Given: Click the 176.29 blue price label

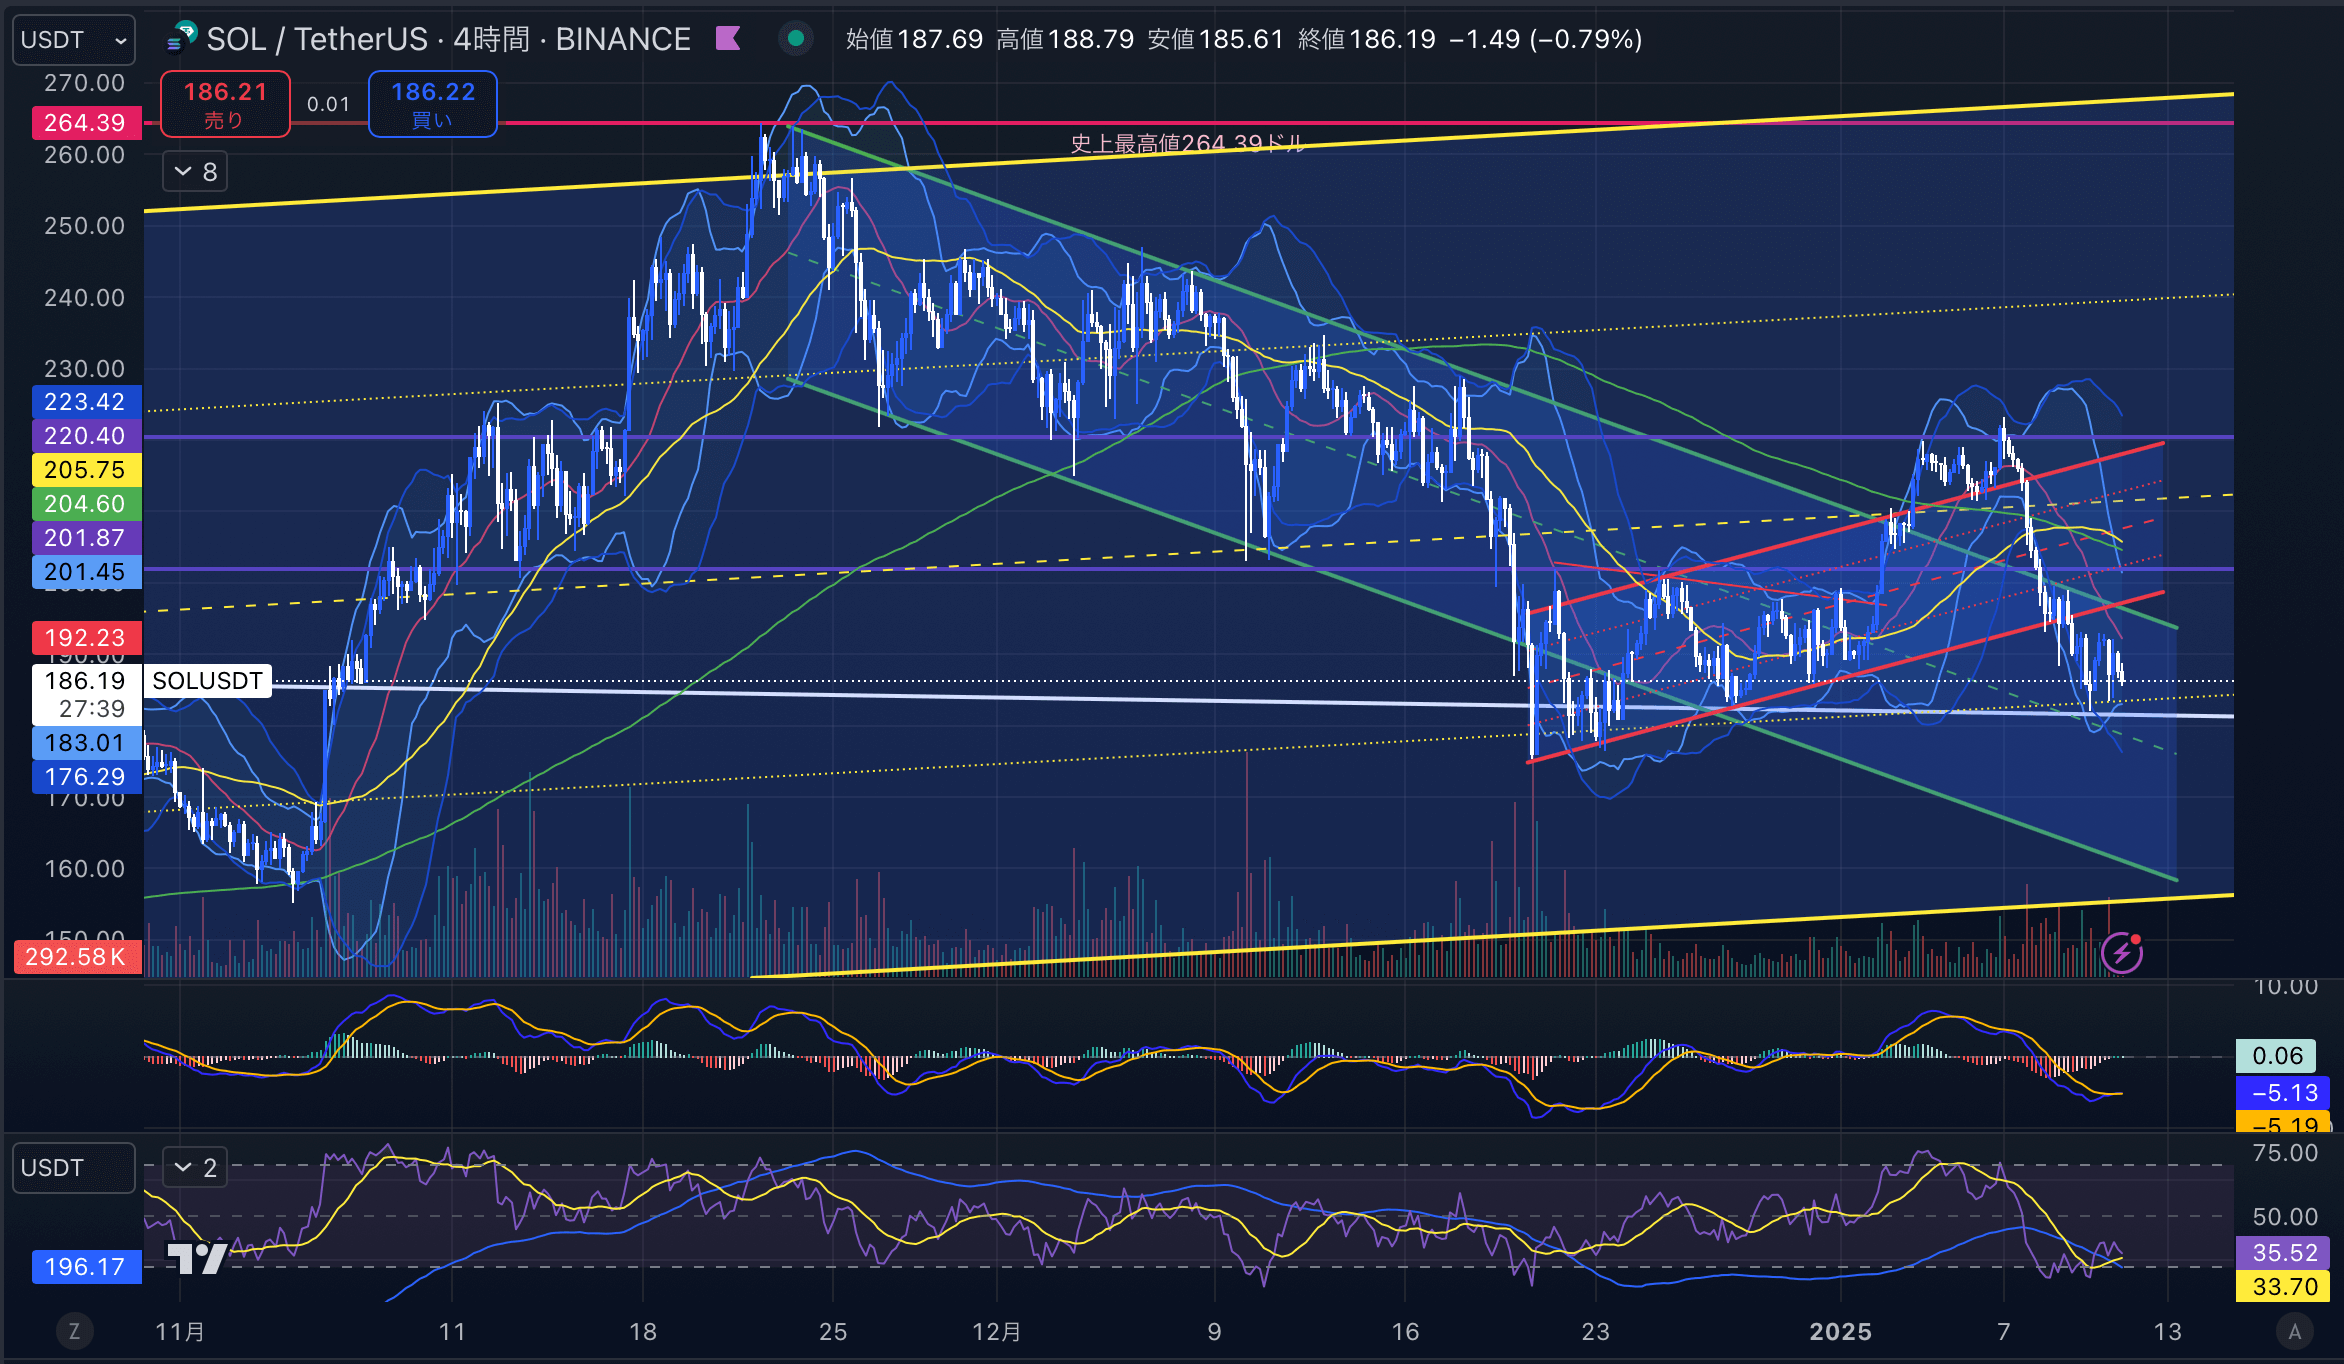Looking at the screenshot, I should tap(85, 777).
